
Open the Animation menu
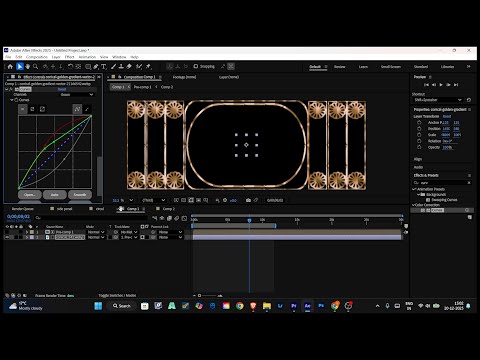point(87,57)
